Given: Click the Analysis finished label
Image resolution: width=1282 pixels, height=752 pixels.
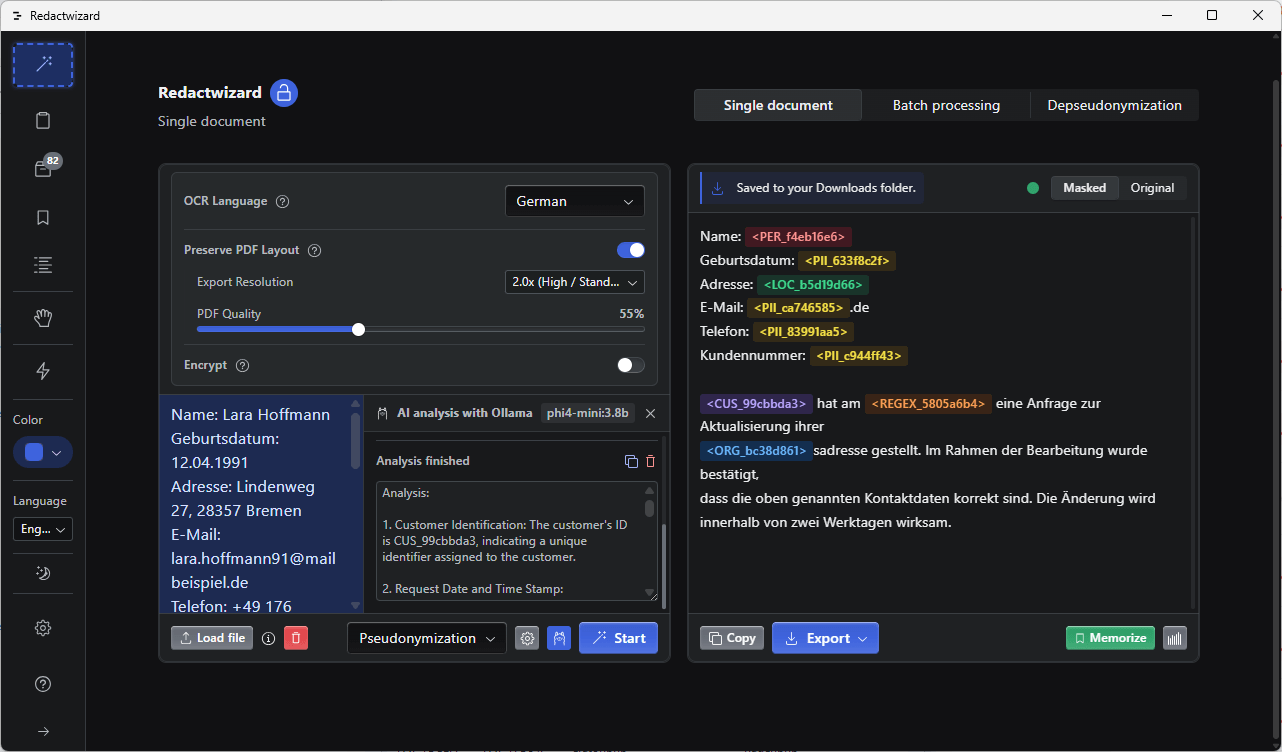Looking at the screenshot, I should pyautogui.click(x=423, y=461).
